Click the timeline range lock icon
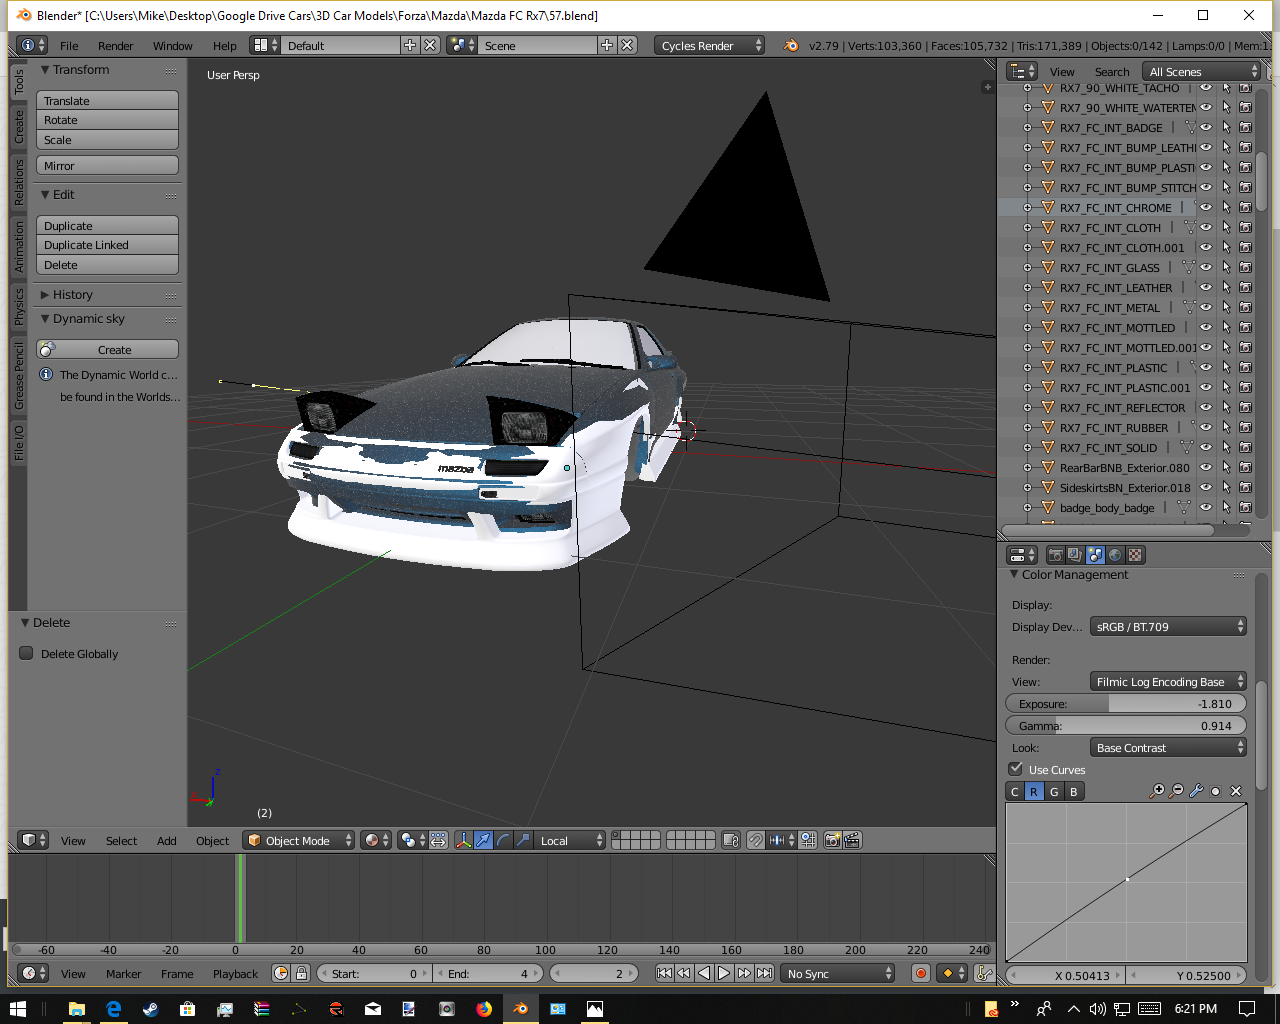This screenshot has height=1024, width=1280. pos(301,973)
